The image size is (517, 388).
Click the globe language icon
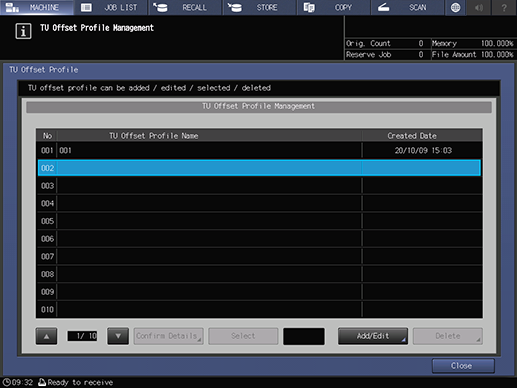[455, 7]
